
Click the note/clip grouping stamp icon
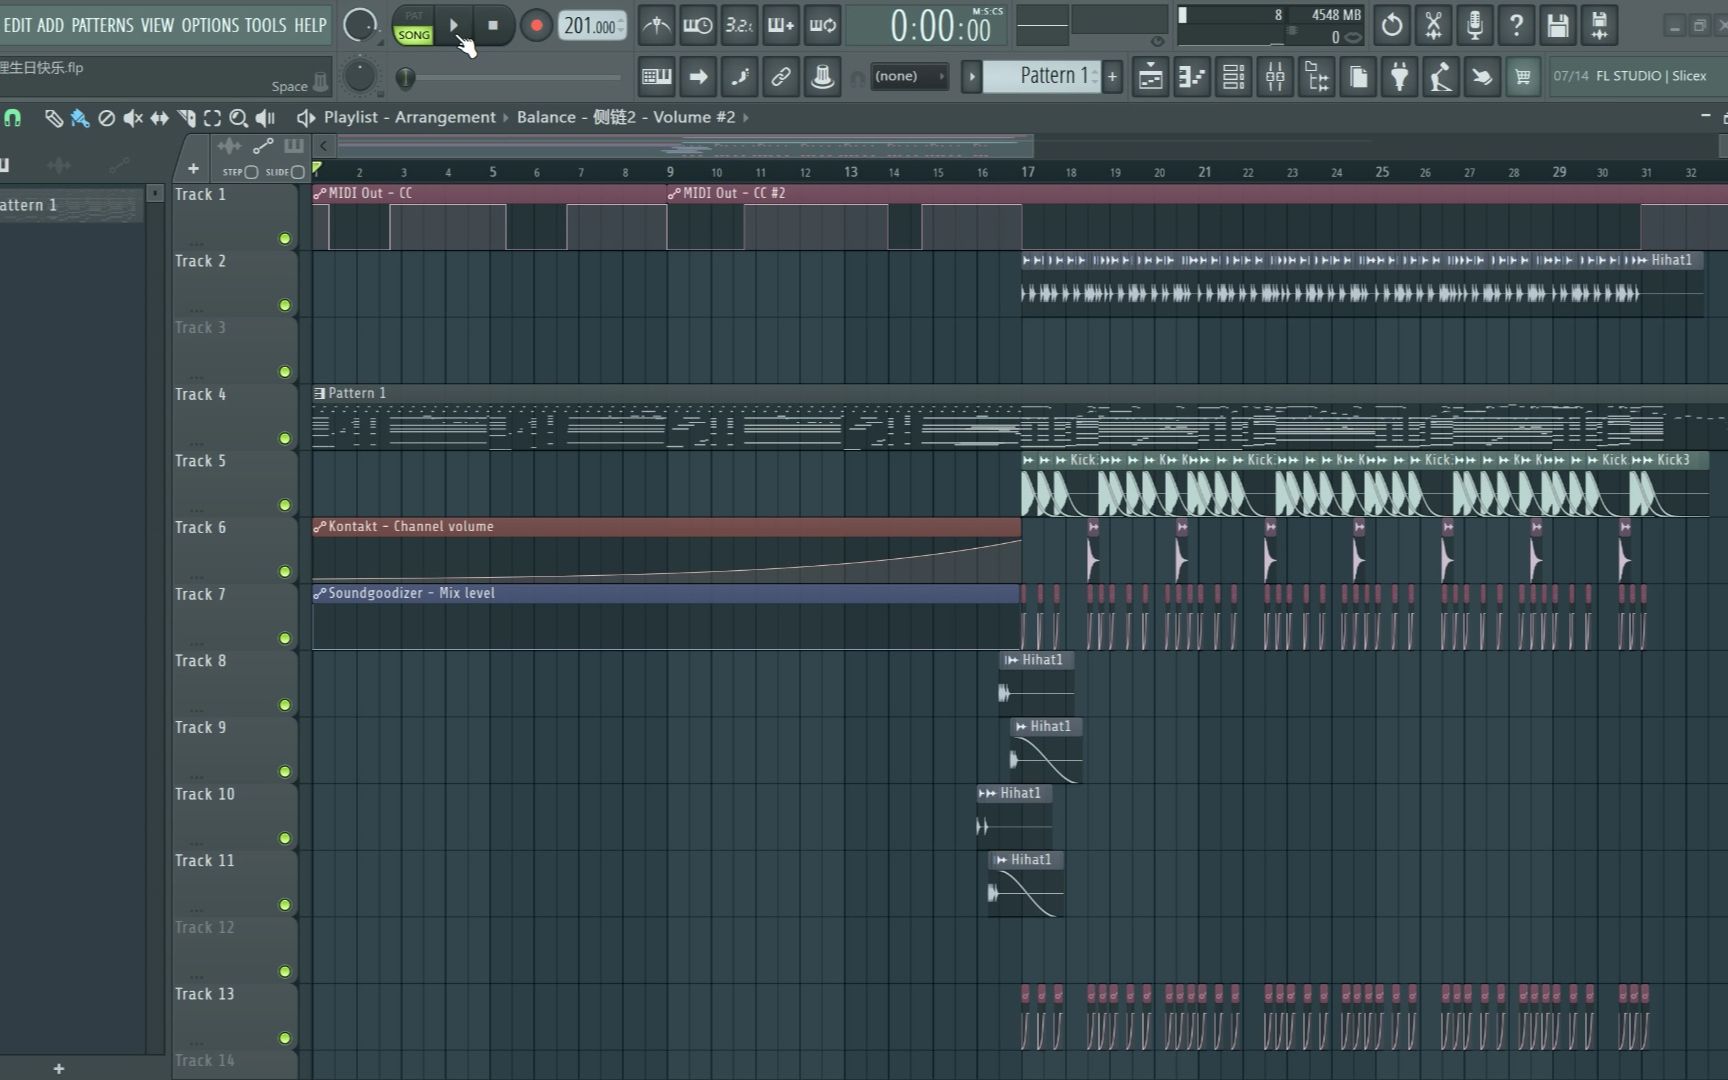point(822,76)
